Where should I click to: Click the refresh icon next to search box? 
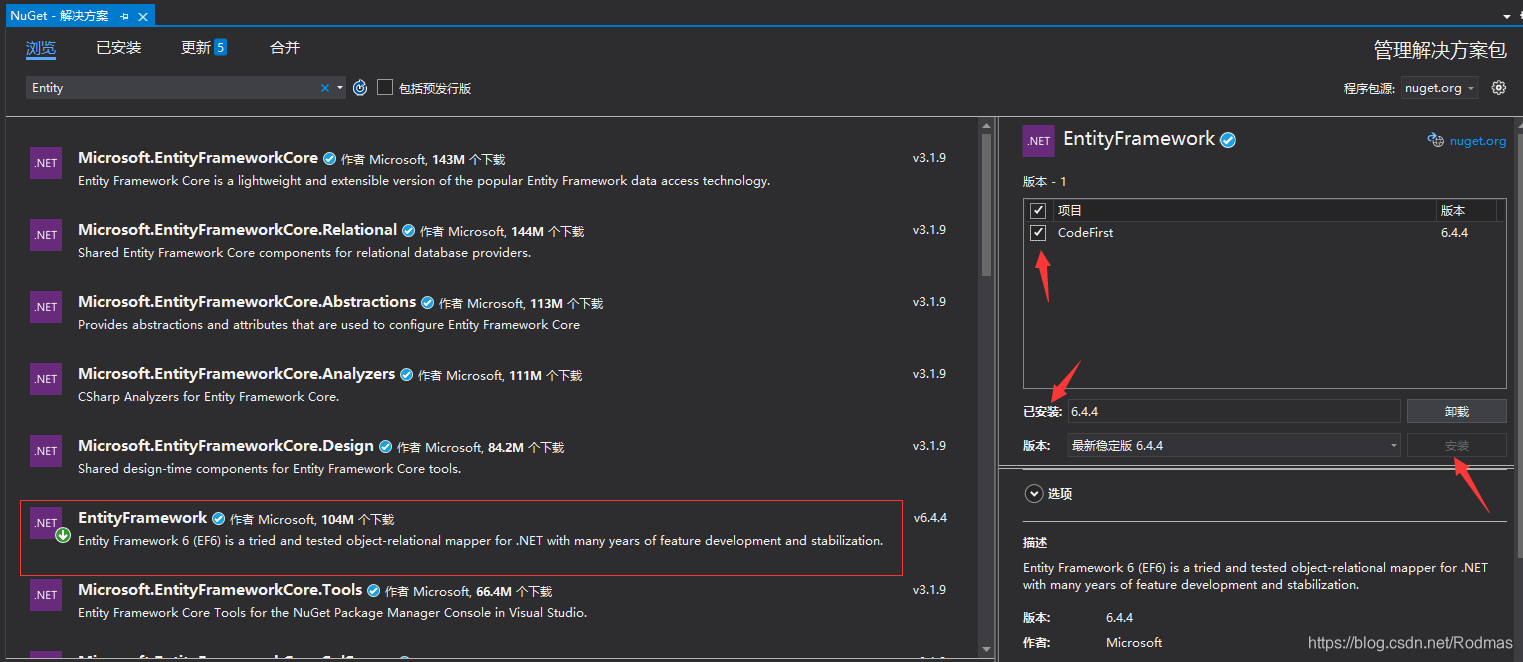[361, 88]
